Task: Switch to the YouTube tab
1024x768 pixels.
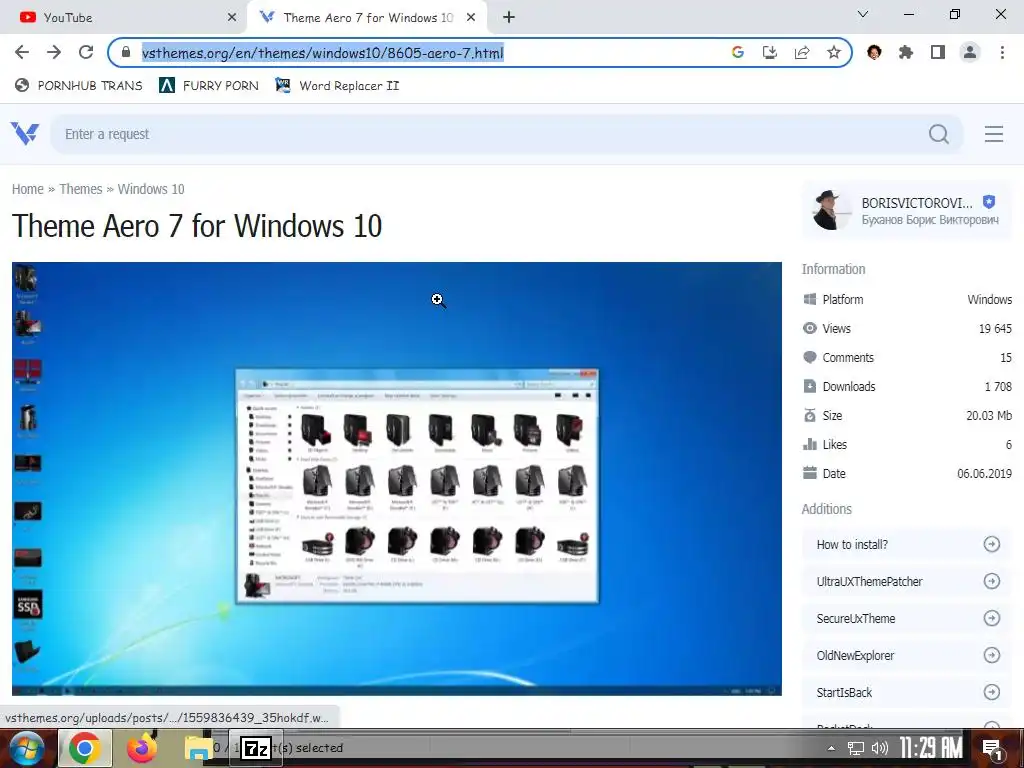Action: (123, 18)
